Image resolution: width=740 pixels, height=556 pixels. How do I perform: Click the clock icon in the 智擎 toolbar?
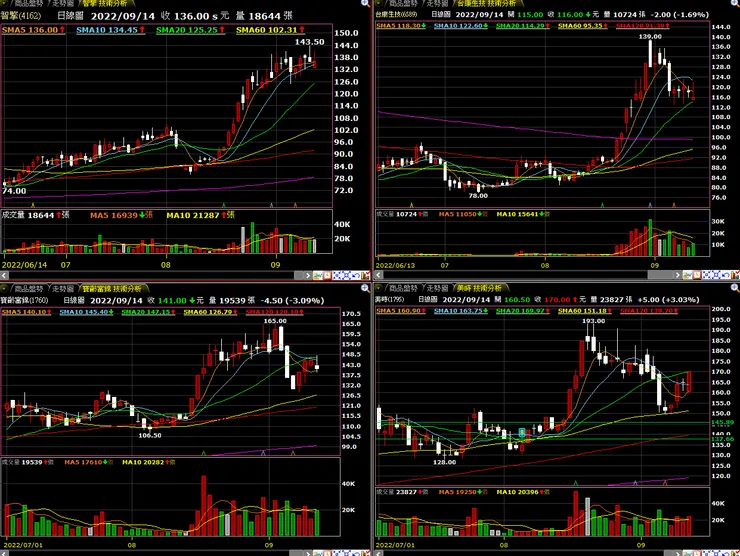click(x=327, y=275)
